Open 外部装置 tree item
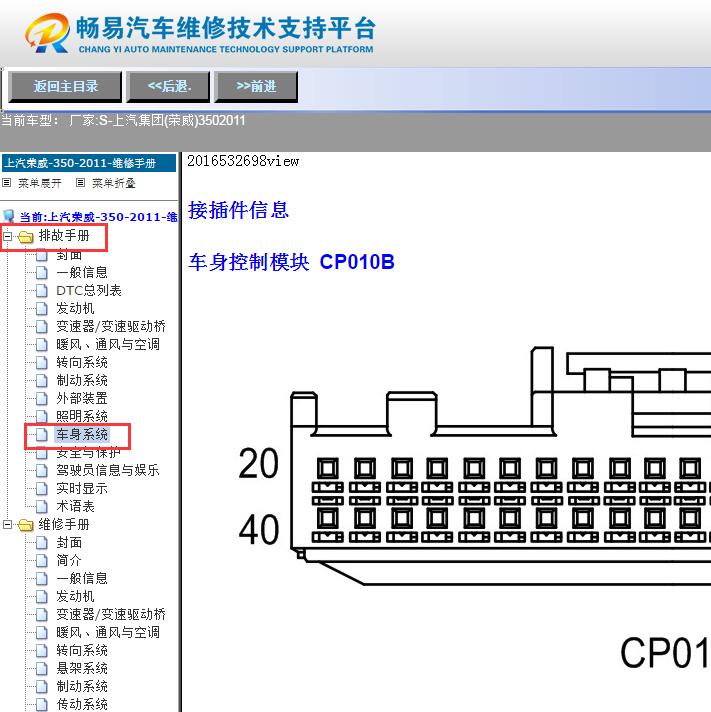This screenshot has height=712, width=711. 82,398
